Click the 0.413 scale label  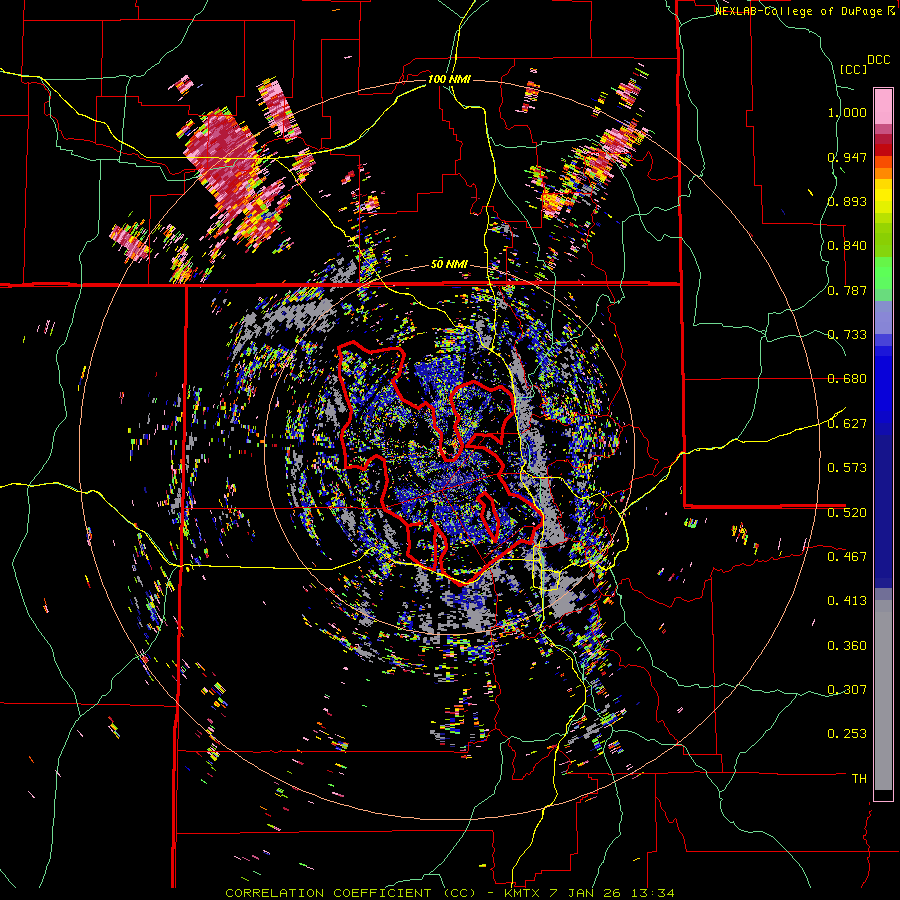coord(847,601)
